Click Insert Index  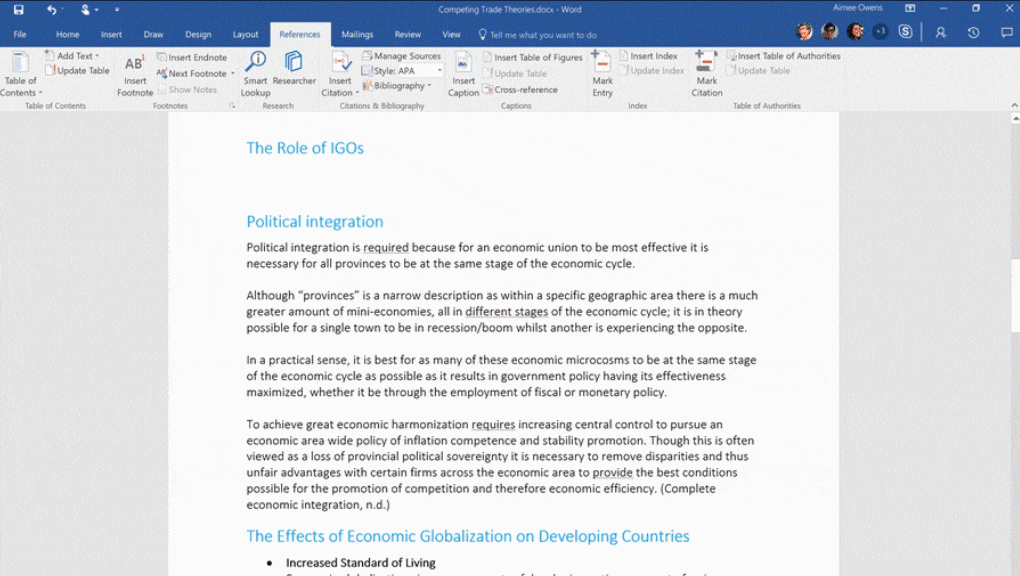tap(649, 56)
